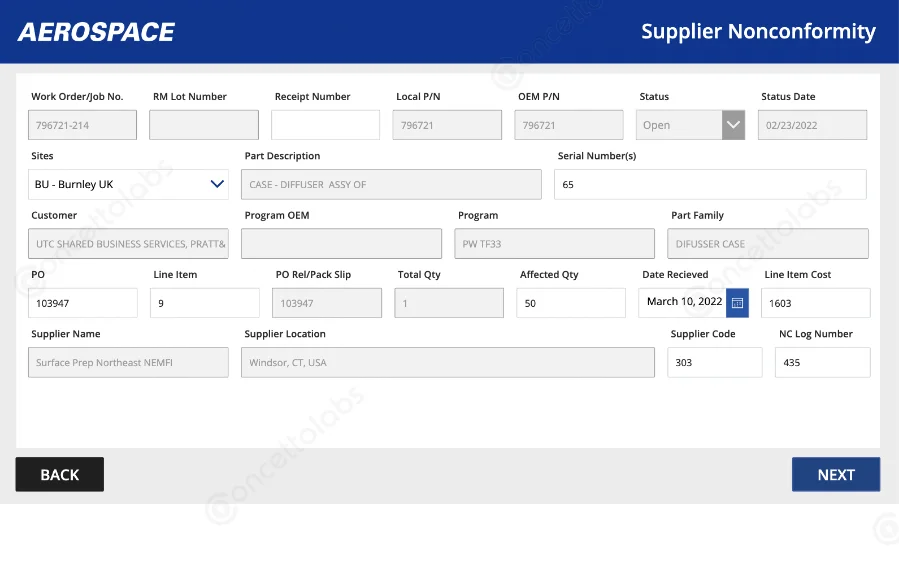Click the AEROSPACE logo in header
Screen dimensions: 899x563
(x=96, y=32)
